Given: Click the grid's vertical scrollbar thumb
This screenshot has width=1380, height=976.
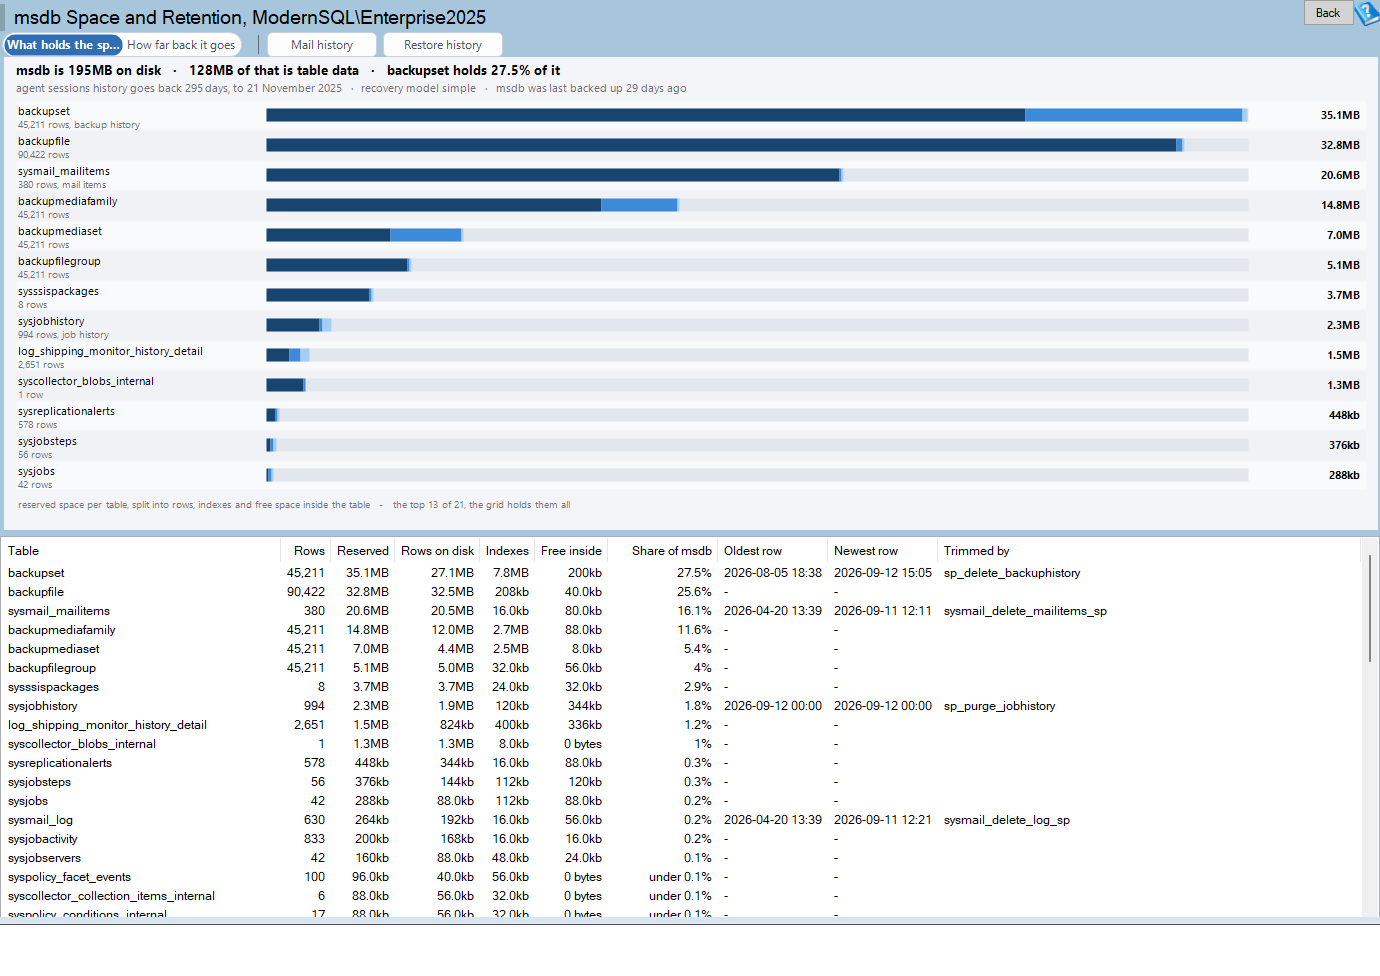Looking at the screenshot, I should tap(1370, 607).
